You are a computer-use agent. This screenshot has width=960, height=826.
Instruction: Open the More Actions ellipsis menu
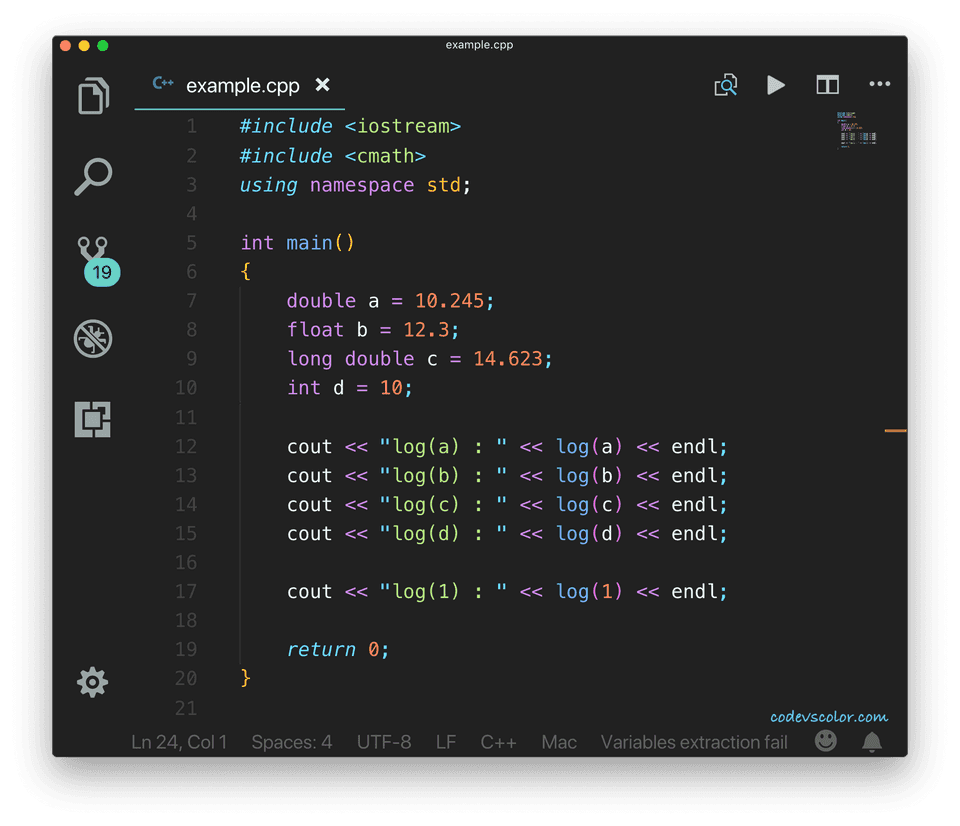(x=880, y=85)
